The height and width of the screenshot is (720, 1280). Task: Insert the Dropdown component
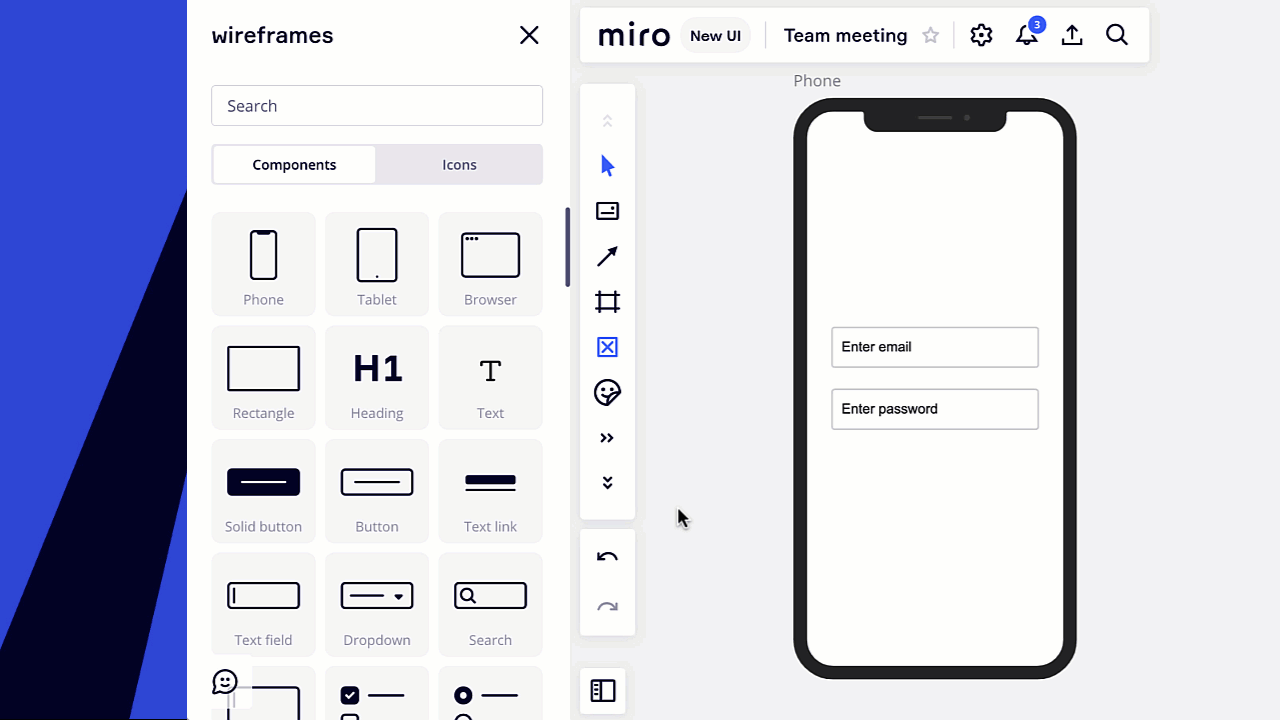[377, 605]
